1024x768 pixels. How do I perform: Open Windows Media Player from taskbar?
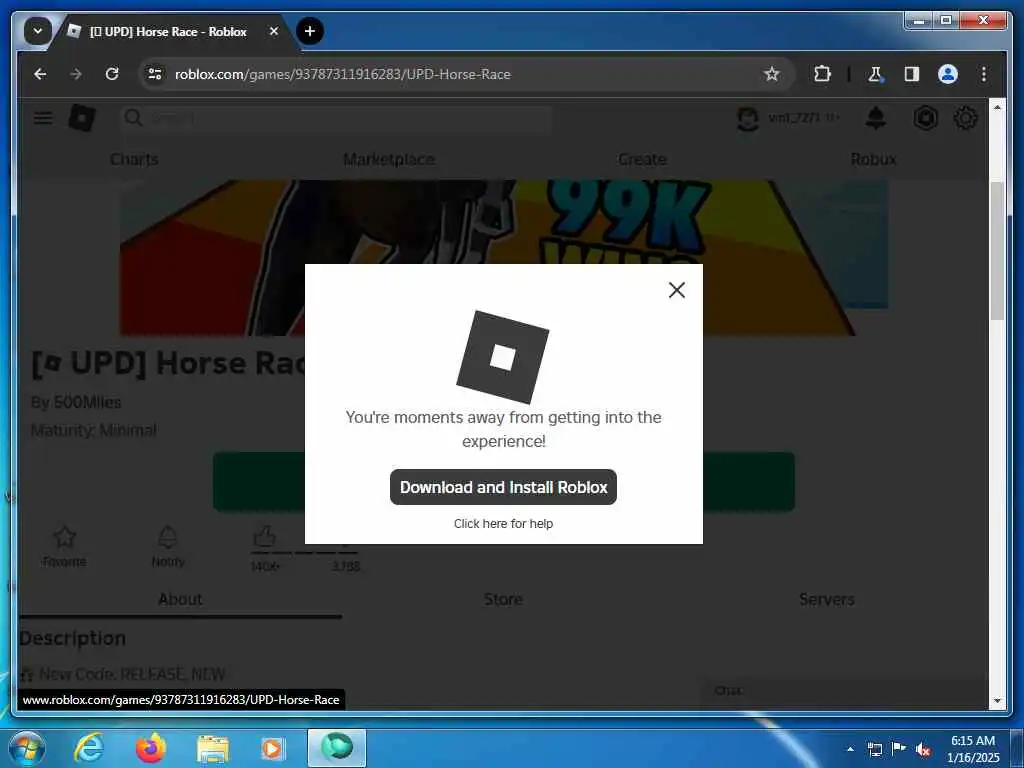272,749
